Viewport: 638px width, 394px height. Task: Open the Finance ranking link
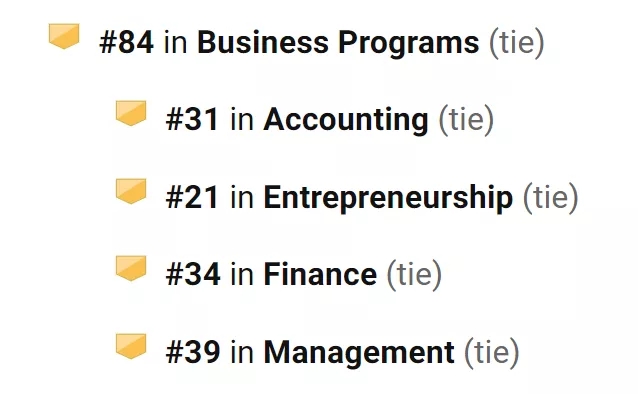[320, 274]
